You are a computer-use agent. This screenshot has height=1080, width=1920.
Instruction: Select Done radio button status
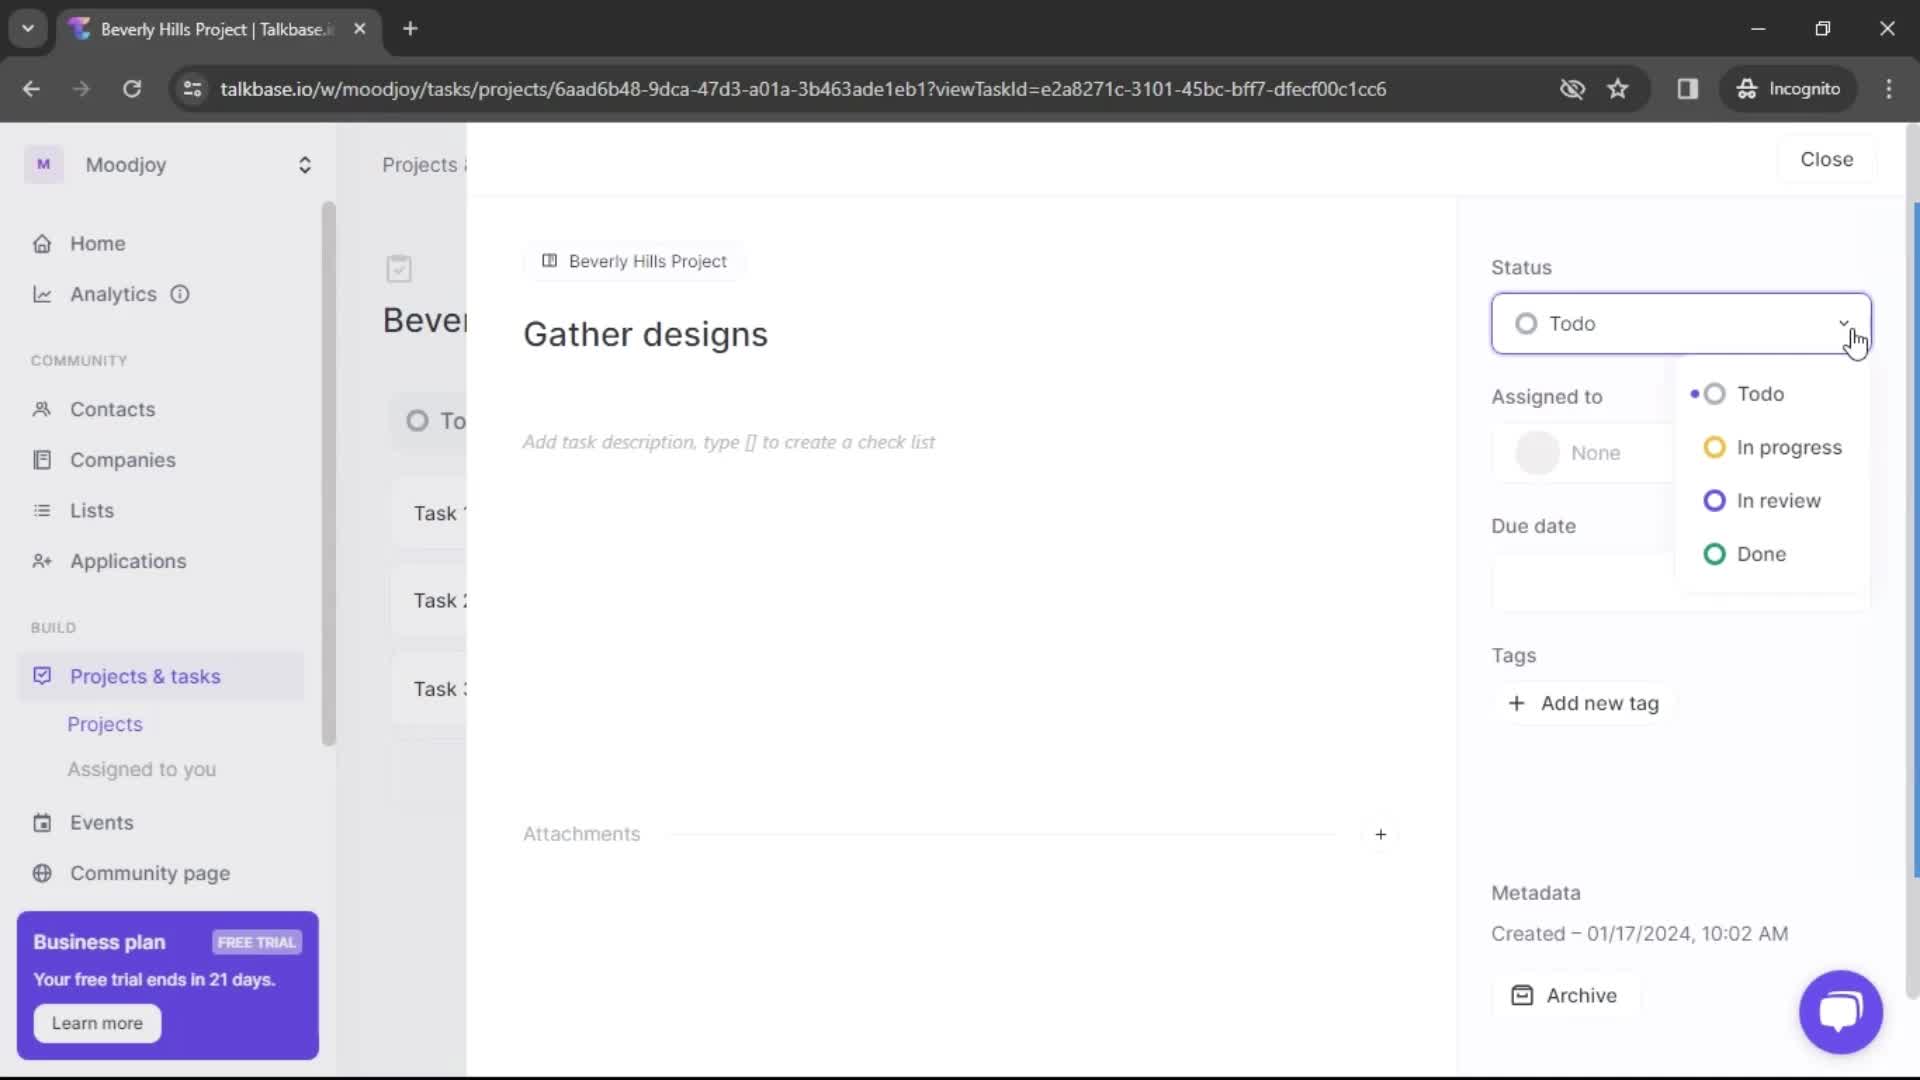pos(1714,554)
